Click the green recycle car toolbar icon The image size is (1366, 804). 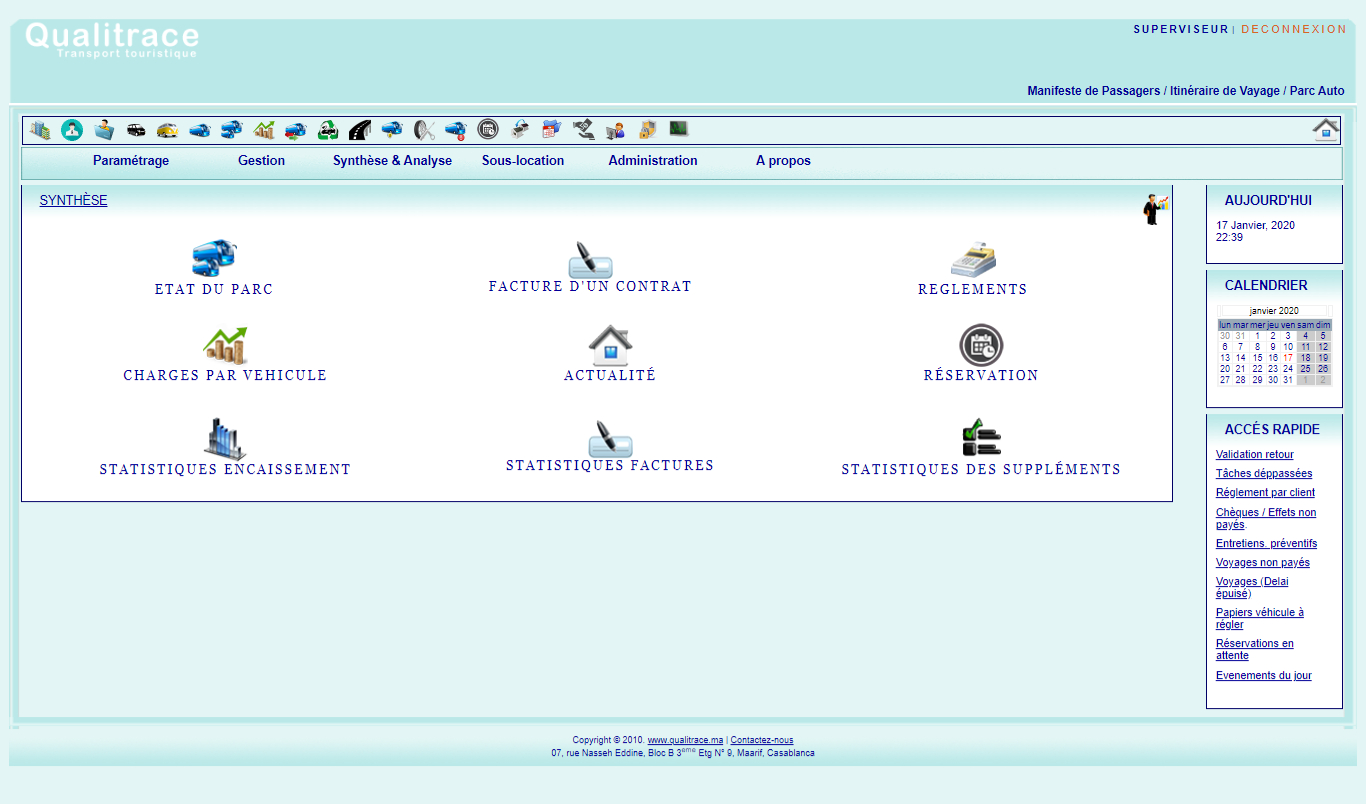(x=328, y=130)
